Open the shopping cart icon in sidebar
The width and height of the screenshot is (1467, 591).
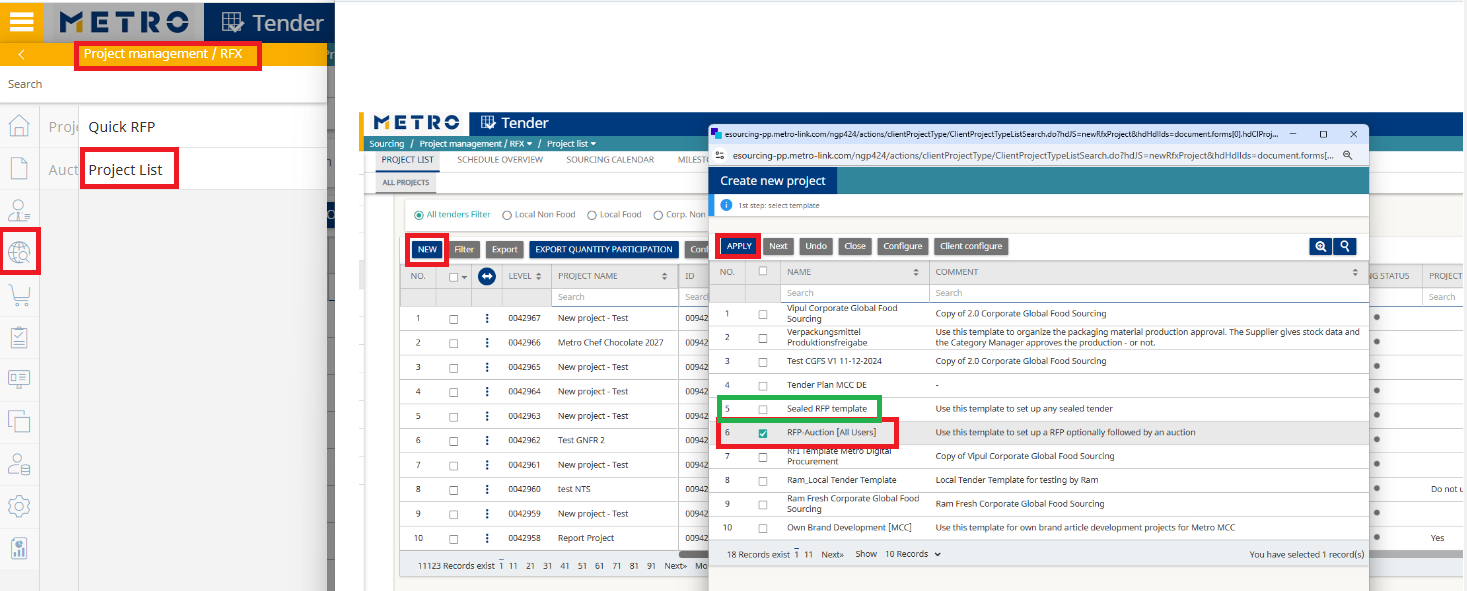19,294
